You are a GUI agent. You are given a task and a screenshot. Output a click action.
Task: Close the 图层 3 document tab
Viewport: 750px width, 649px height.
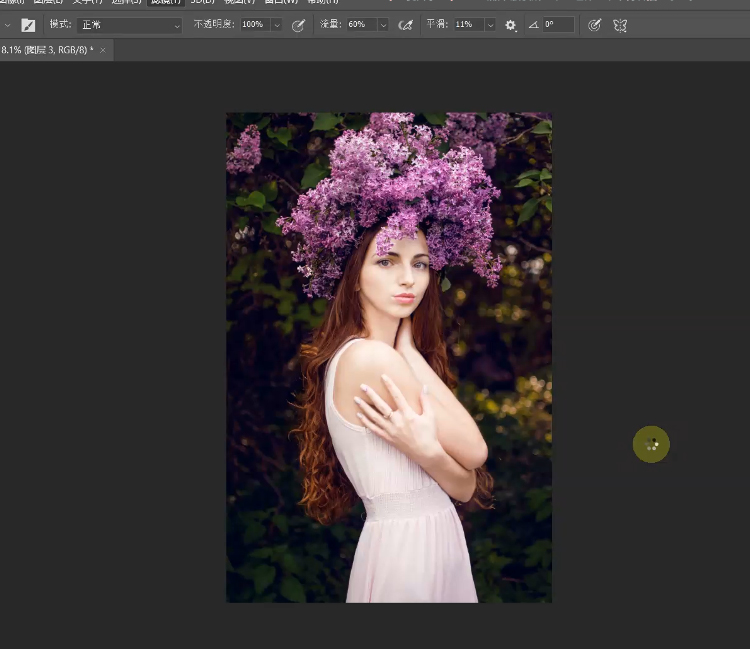102,50
